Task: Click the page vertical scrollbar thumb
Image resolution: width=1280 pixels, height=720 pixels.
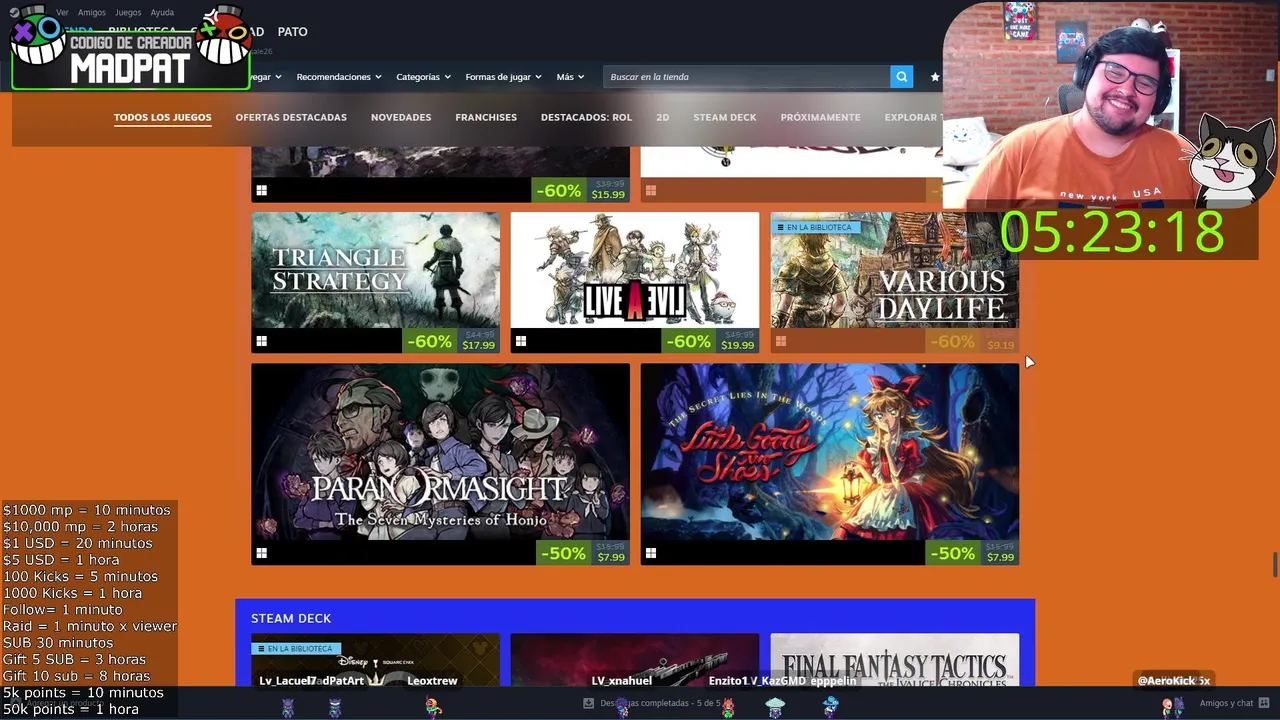Action: [x=1275, y=564]
